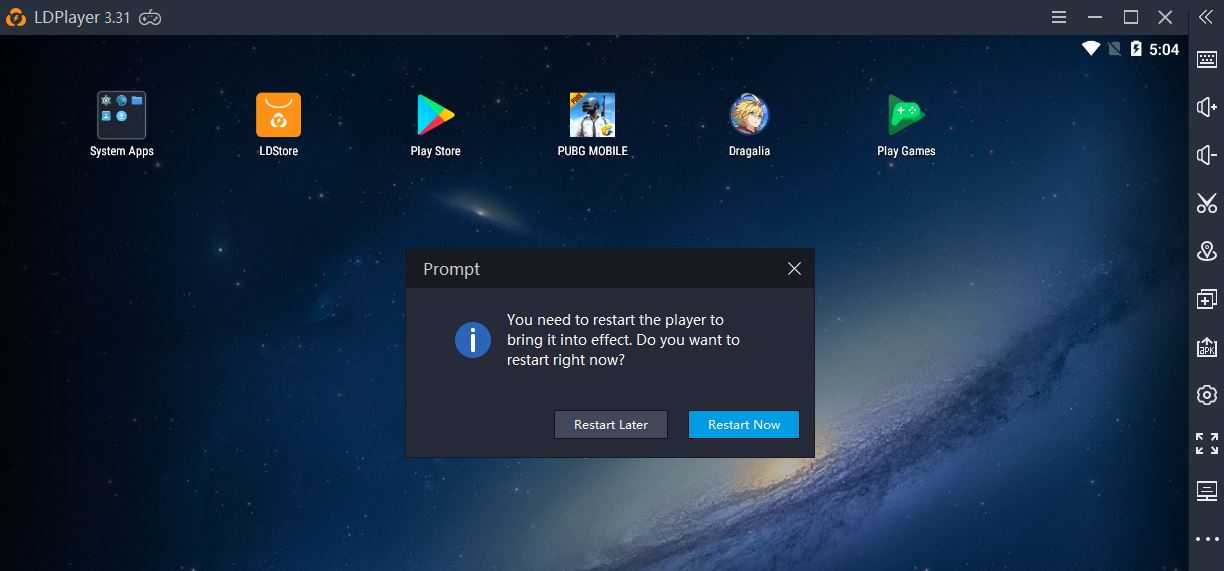Launch the LDStore app

pyautogui.click(x=278, y=115)
